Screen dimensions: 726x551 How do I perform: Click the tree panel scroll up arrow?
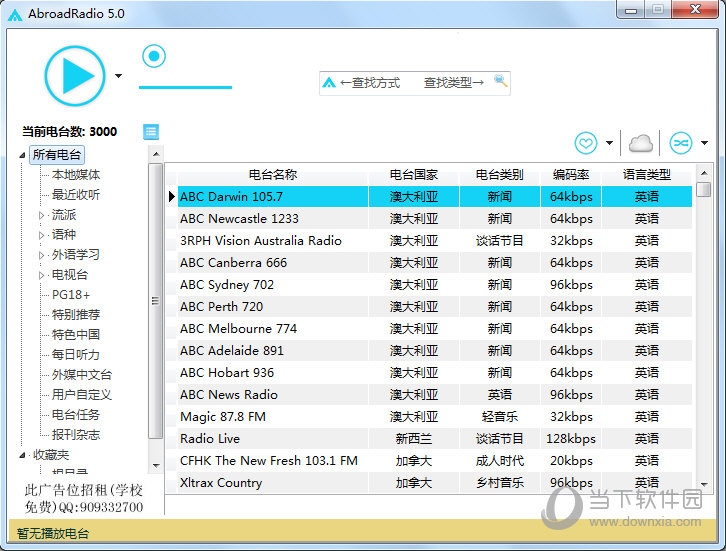pyautogui.click(x=156, y=154)
